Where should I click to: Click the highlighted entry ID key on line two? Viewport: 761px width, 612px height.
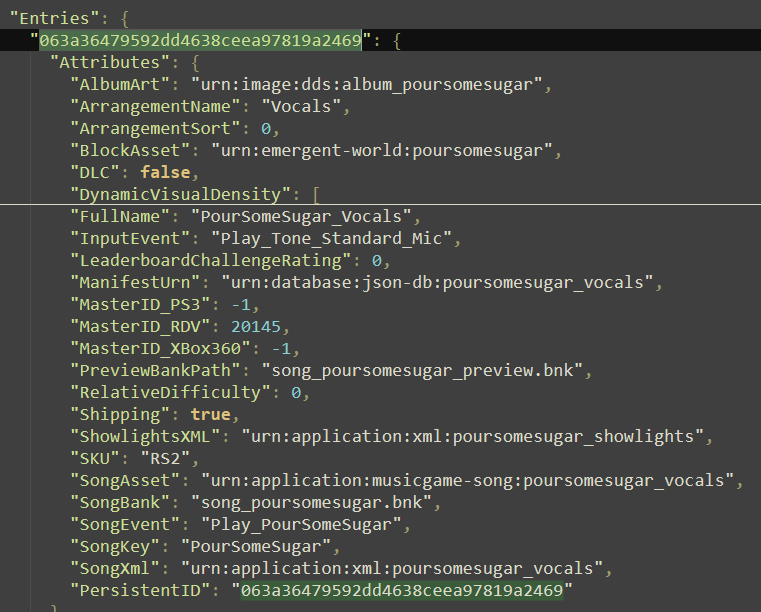pyautogui.click(x=200, y=41)
